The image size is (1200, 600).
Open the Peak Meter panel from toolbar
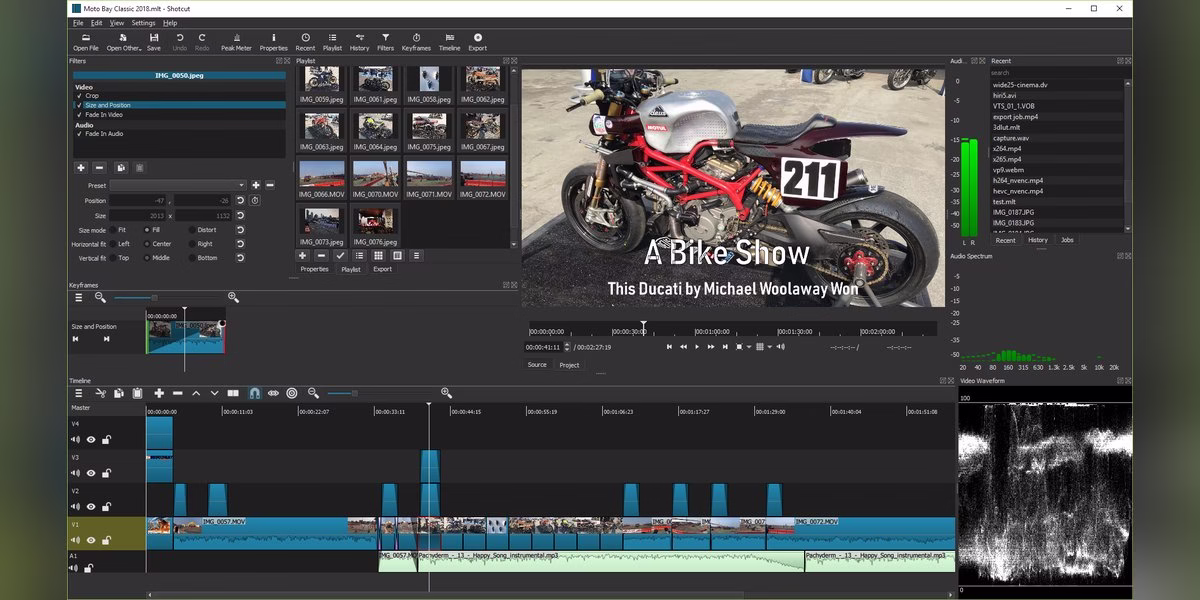pyautogui.click(x=237, y=42)
